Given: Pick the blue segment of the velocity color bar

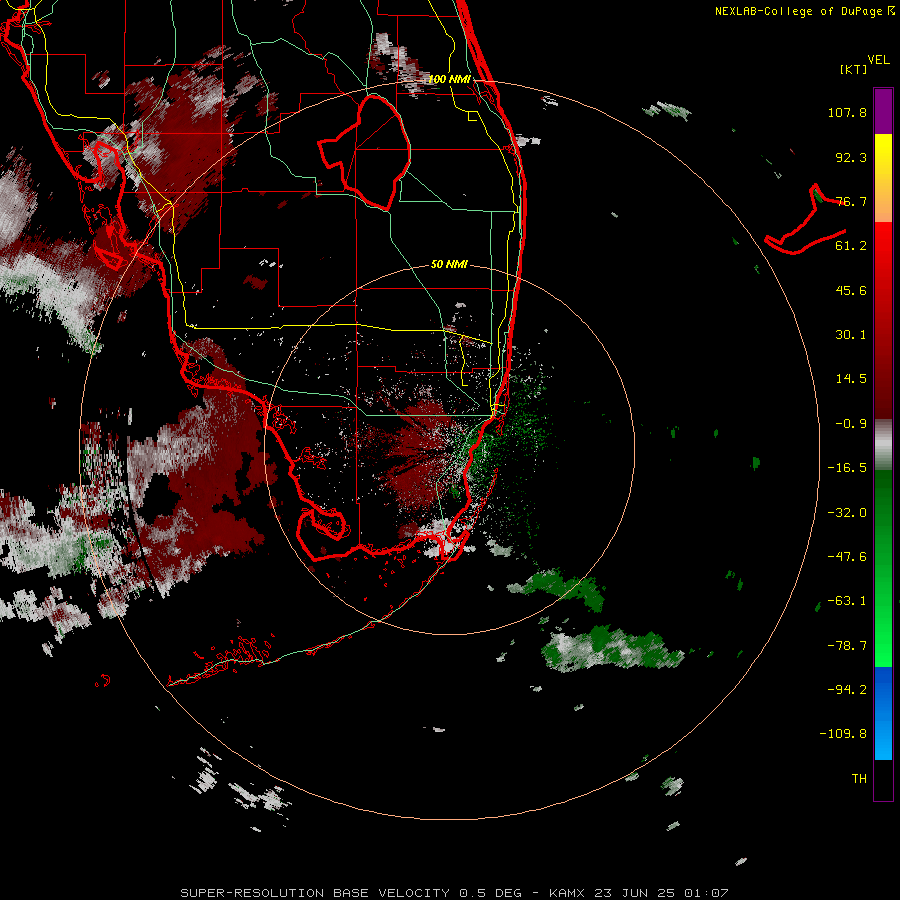Looking at the screenshot, I should (x=883, y=713).
